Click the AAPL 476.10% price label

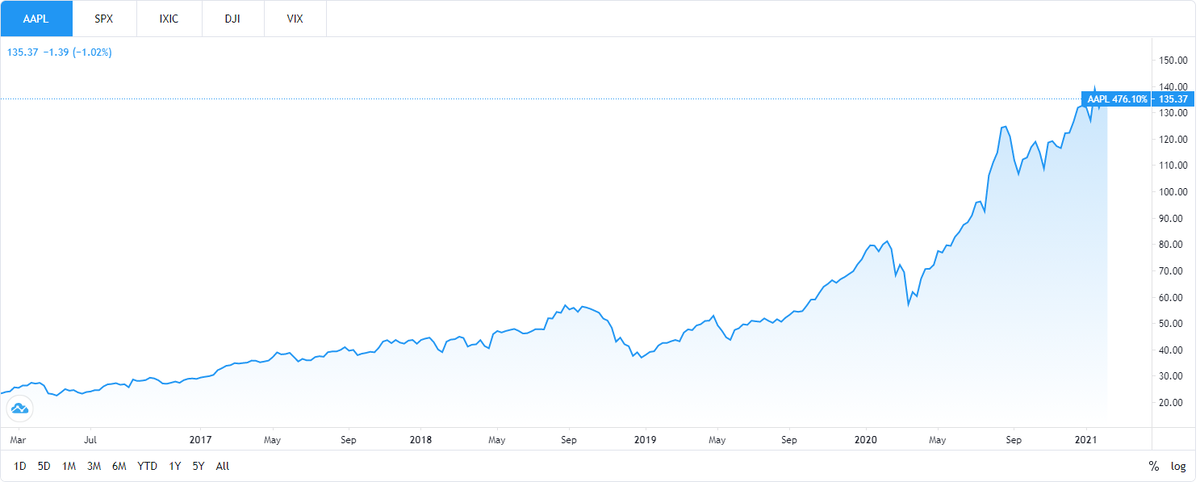point(1118,99)
